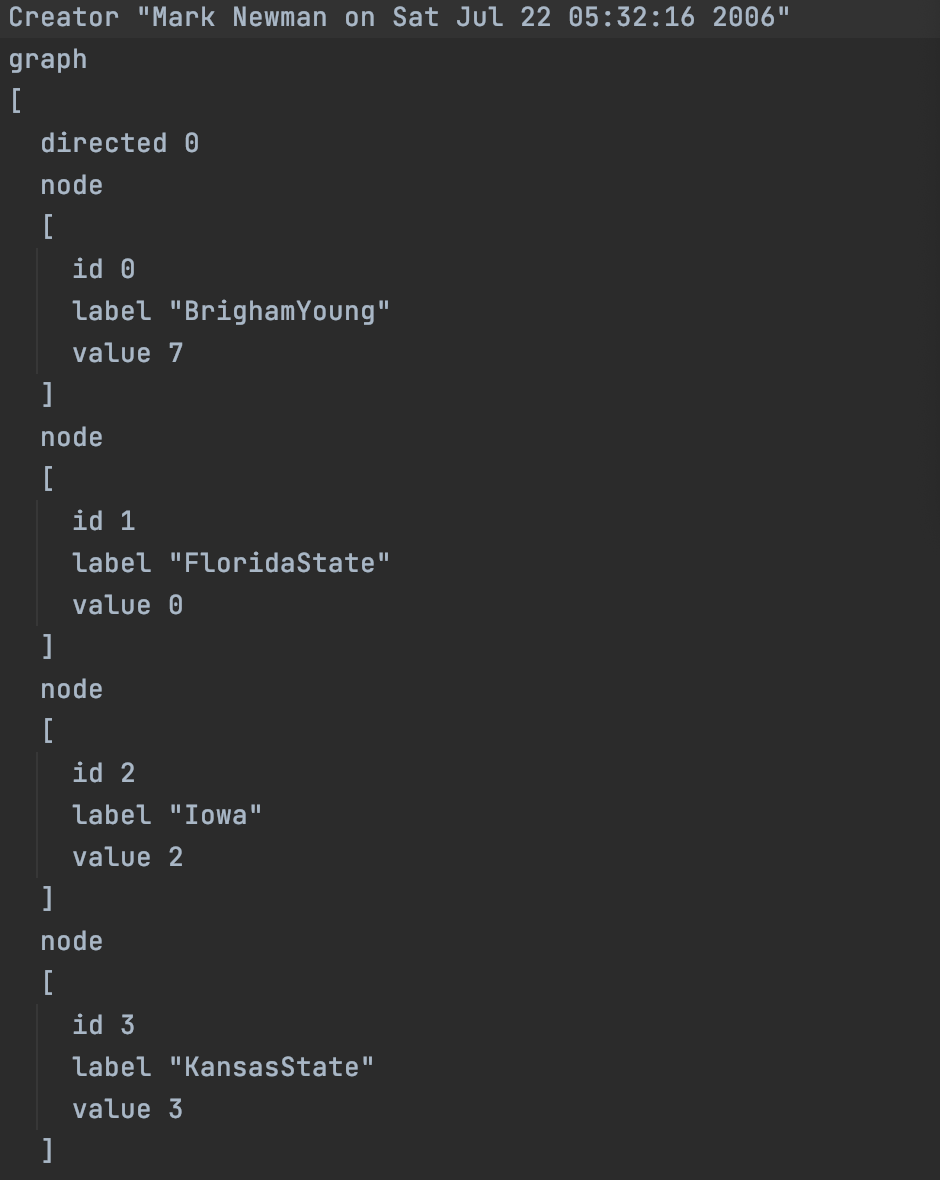The image size is (940, 1180).
Task: Select the "id 0" line
Action: point(104,269)
